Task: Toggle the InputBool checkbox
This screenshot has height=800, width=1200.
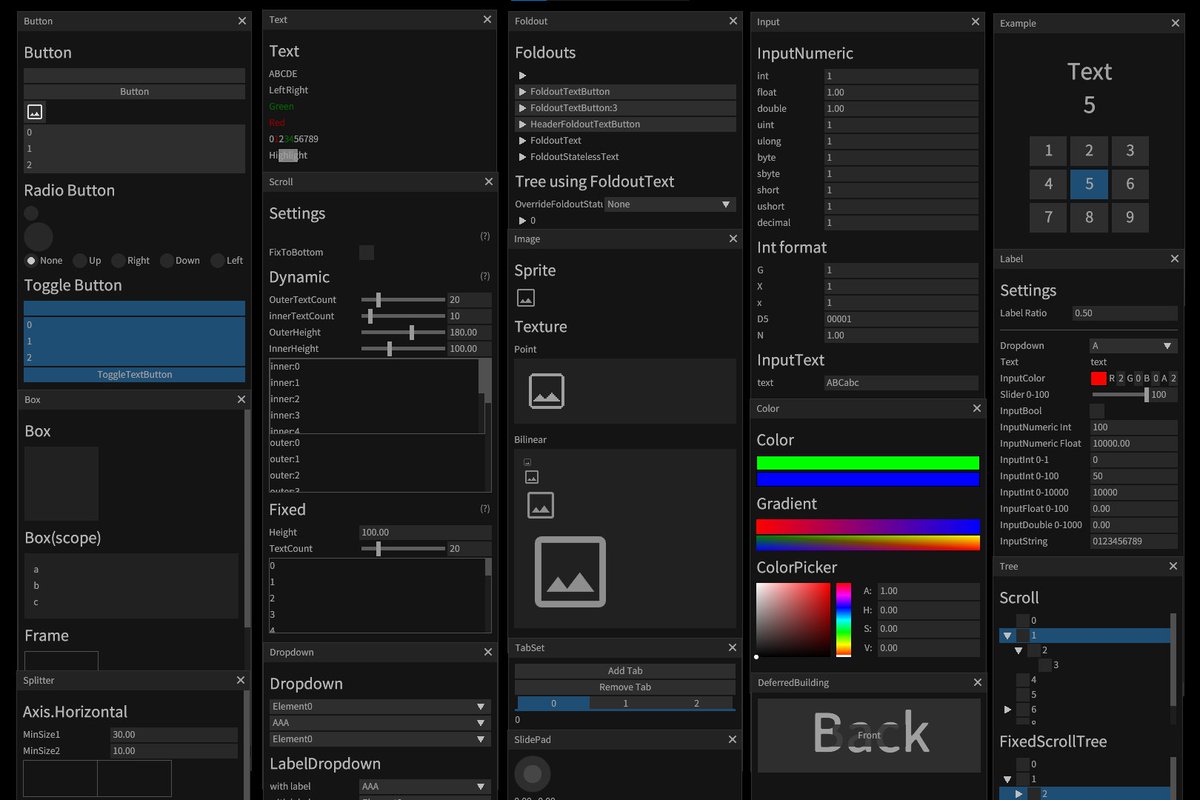Action: point(1097,411)
